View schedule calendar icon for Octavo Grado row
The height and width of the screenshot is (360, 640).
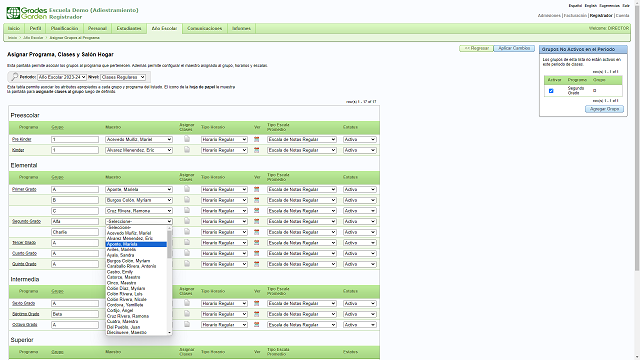[x=256, y=324]
